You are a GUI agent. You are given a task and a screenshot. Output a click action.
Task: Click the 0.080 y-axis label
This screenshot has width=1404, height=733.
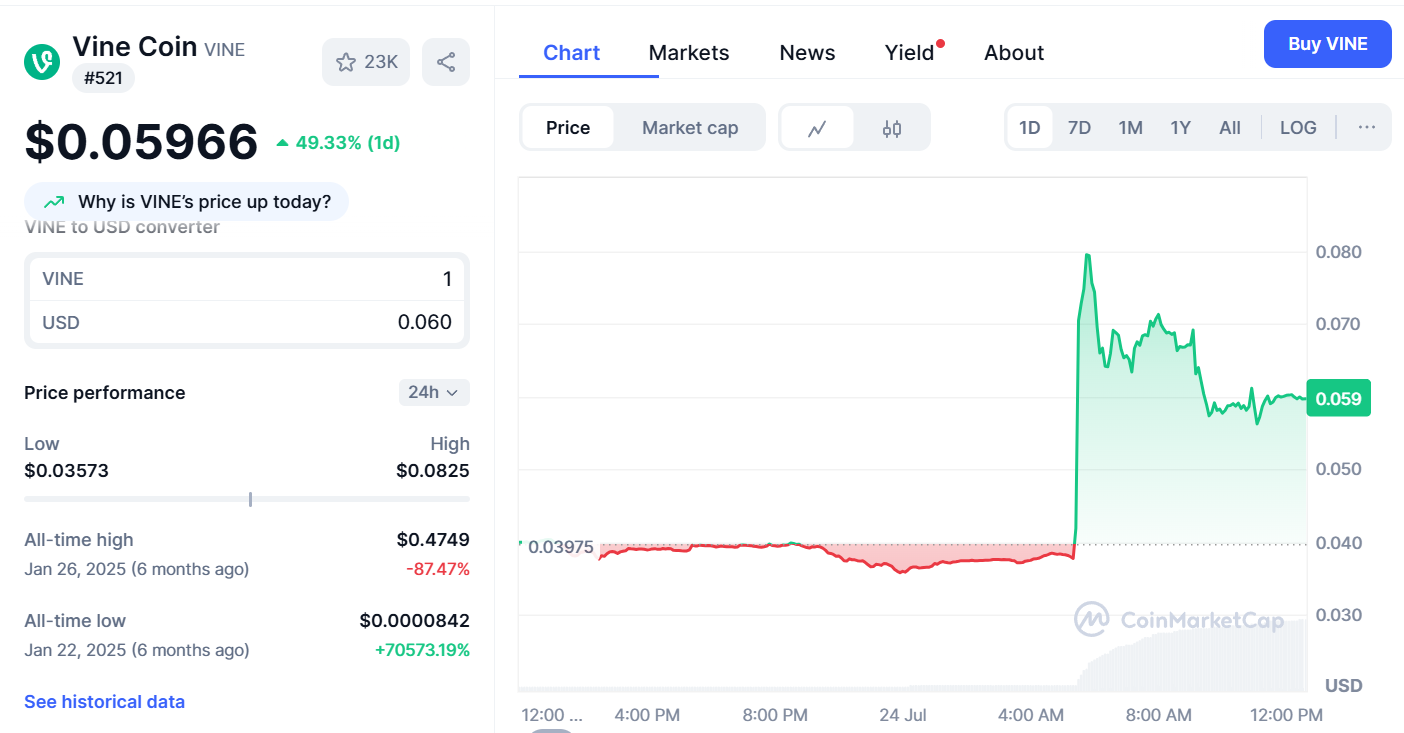[x=1338, y=252]
